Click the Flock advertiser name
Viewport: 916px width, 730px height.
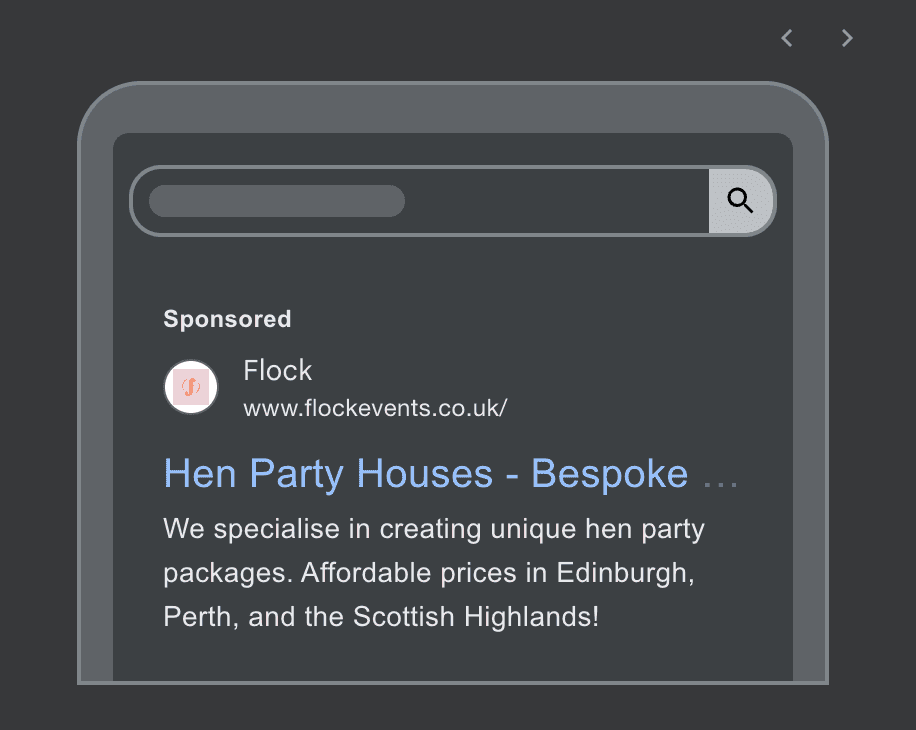tap(277, 370)
